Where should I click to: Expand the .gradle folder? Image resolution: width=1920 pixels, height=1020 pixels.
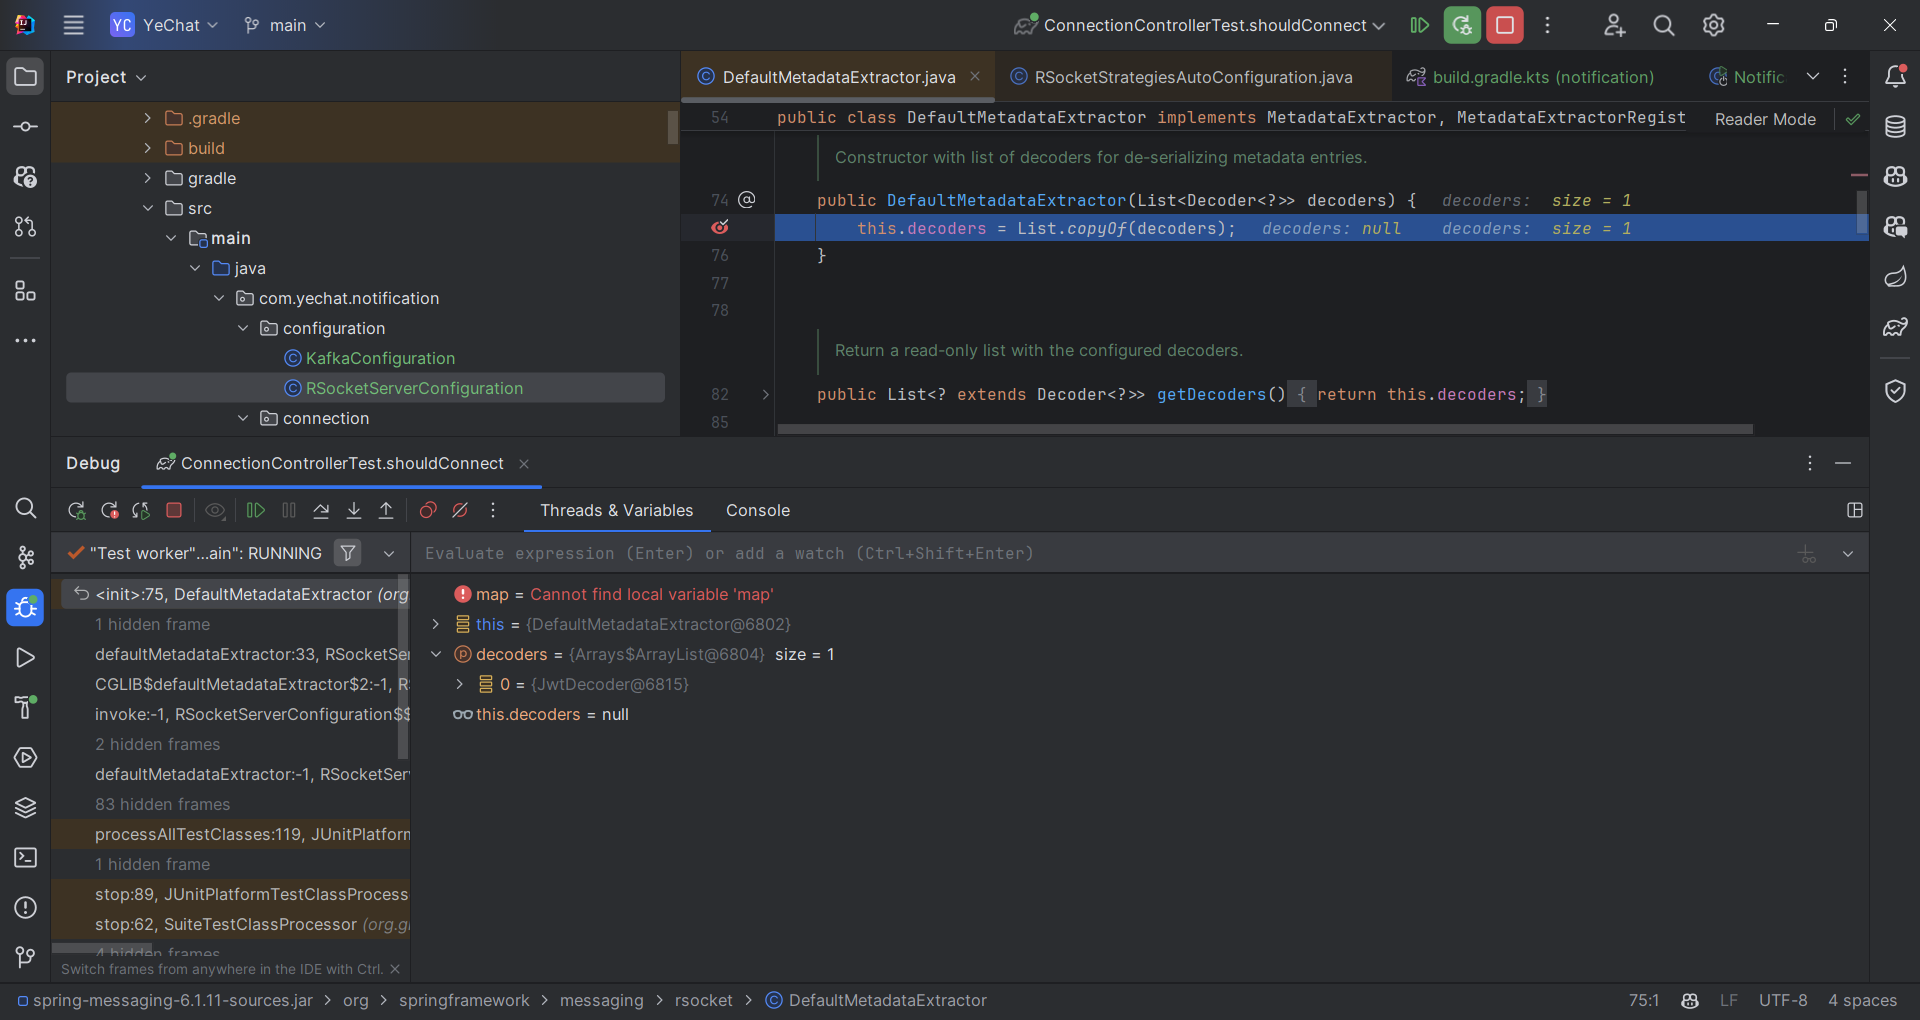pyautogui.click(x=148, y=118)
